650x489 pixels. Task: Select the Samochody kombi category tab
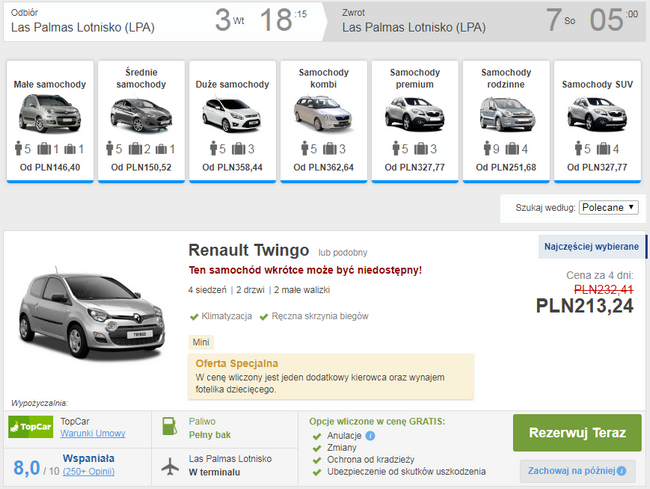tap(324, 121)
